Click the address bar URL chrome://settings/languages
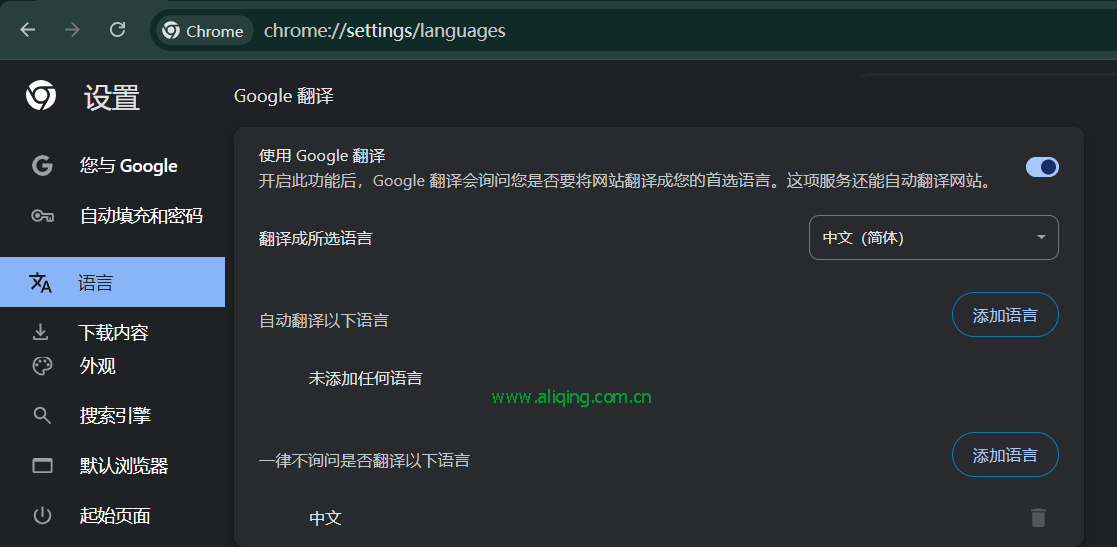Image resolution: width=1117 pixels, height=547 pixels. pos(385,31)
